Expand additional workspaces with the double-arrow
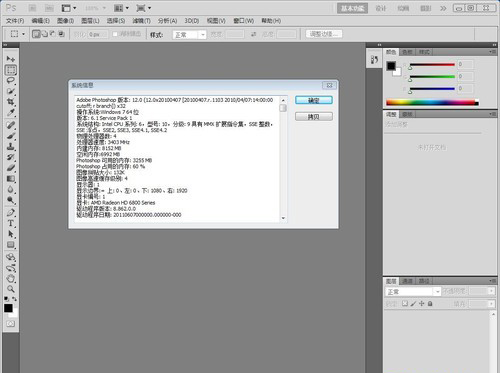Image resolution: width=500 pixels, height=373 pixels. 443,8
